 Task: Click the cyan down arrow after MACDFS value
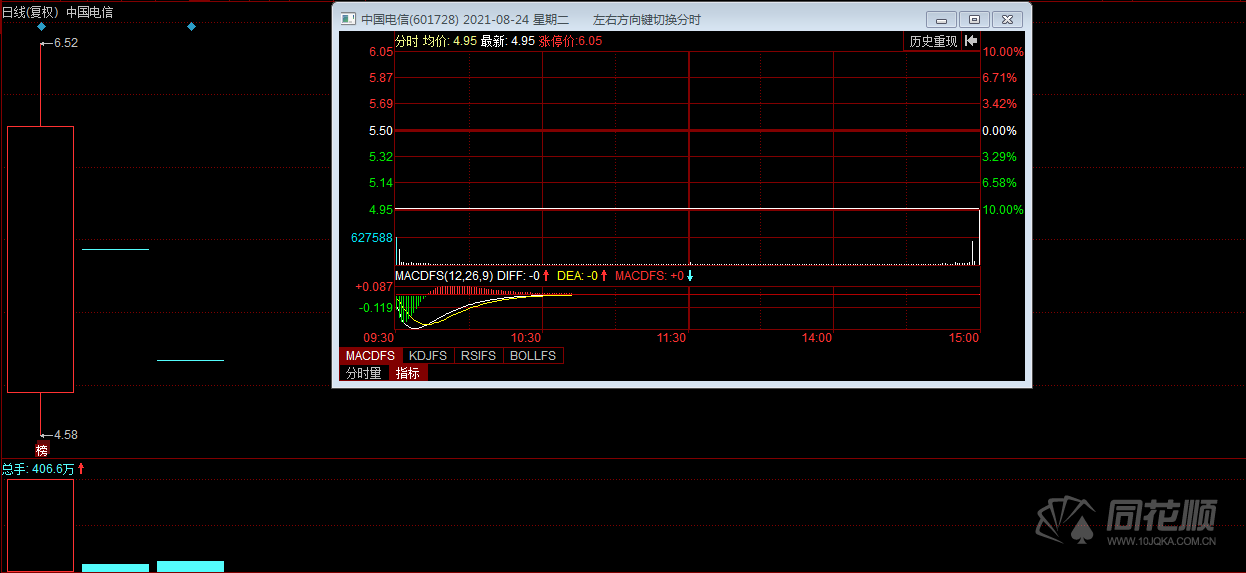[x=689, y=276]
